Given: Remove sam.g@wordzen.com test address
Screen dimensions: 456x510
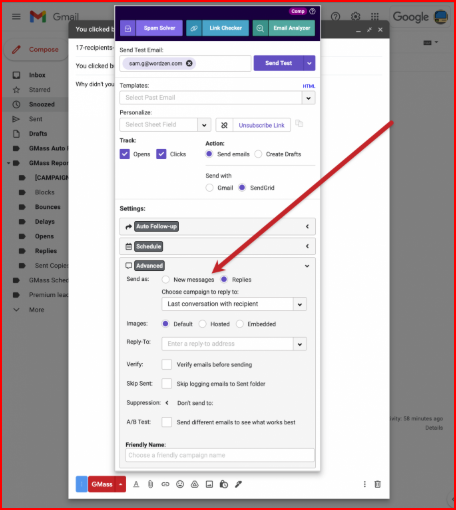Looking at the screenshot, I should tap(189, 63).
